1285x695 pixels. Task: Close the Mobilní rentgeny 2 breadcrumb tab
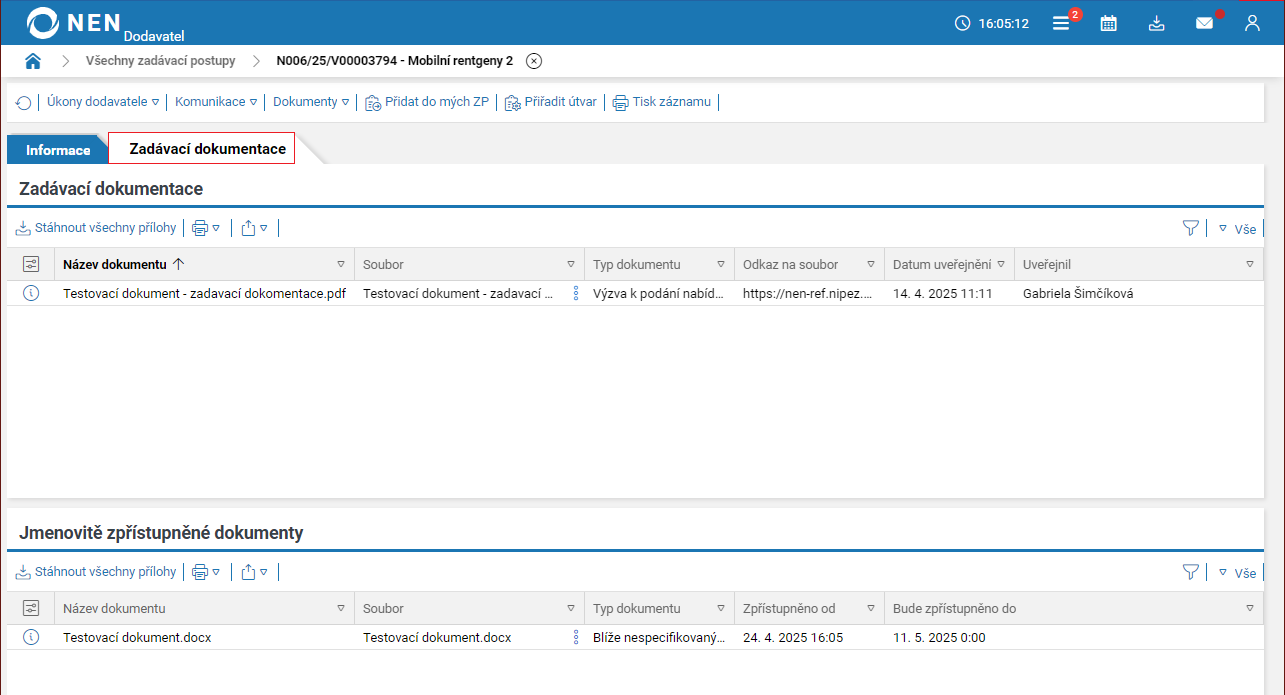(534, 61)
